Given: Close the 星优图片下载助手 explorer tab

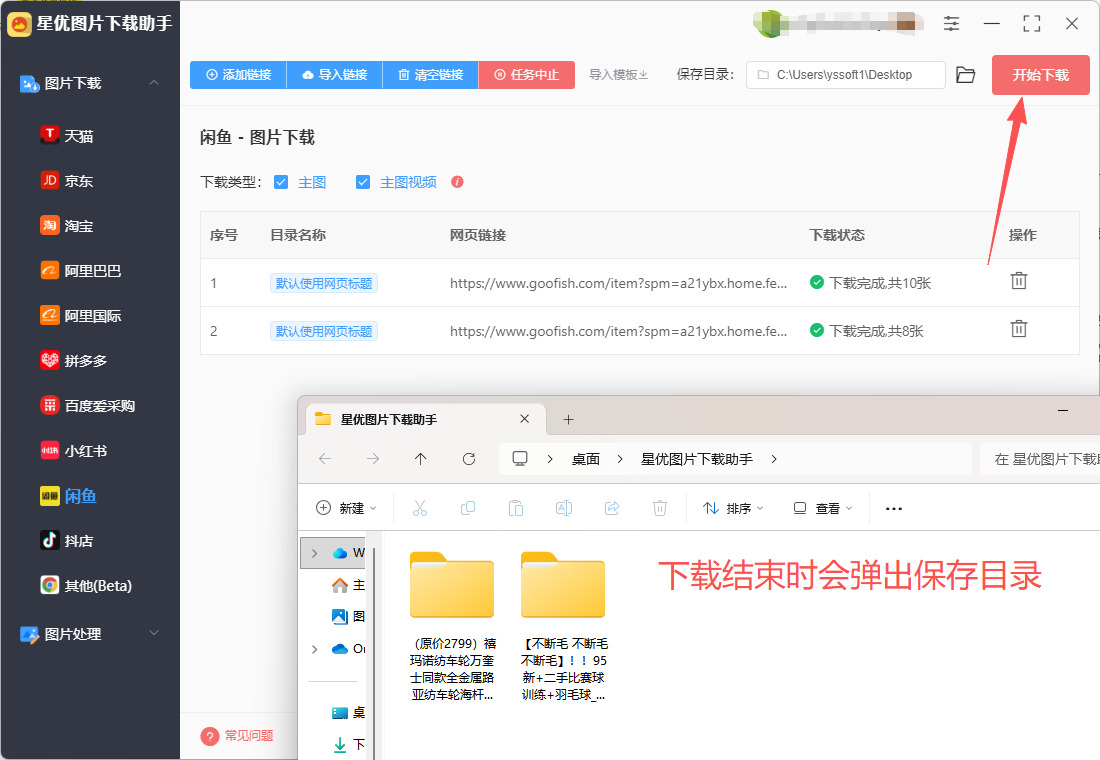Looking at the screenshot, I should 524,419.
